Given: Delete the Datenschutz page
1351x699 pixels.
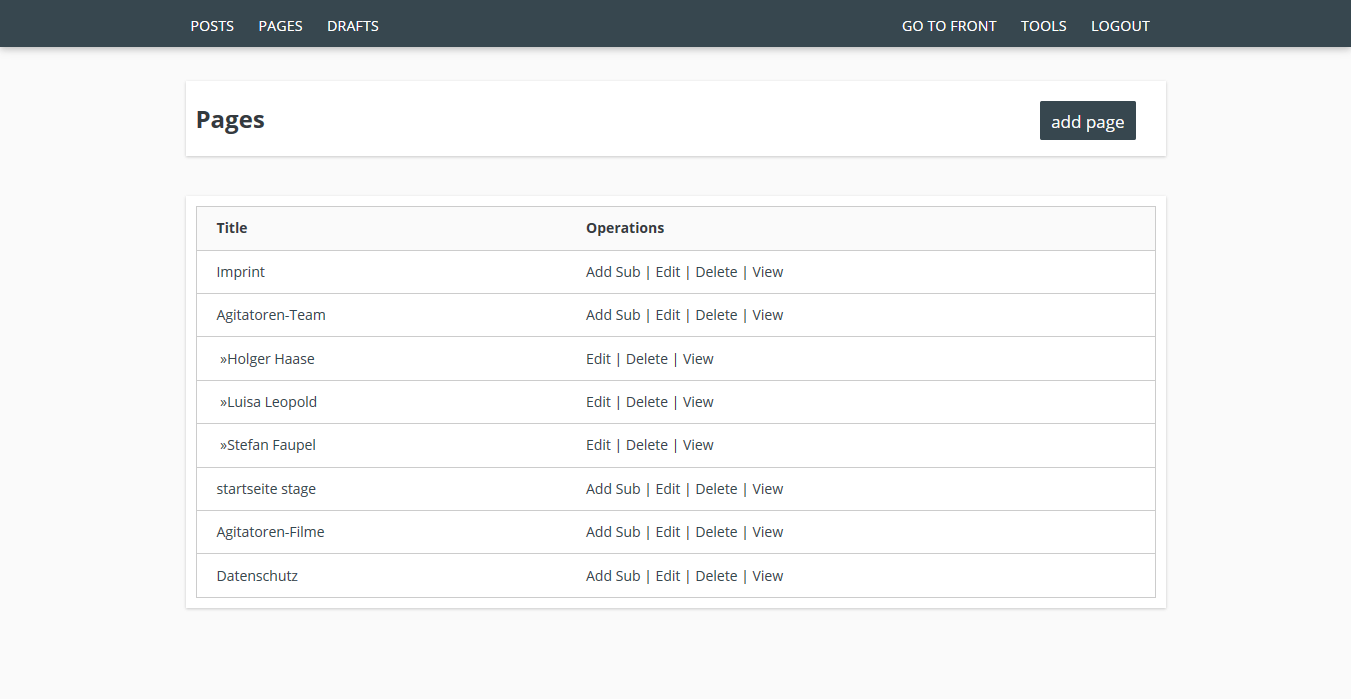Looking at the screenshot, I should (x=716, y=576).
